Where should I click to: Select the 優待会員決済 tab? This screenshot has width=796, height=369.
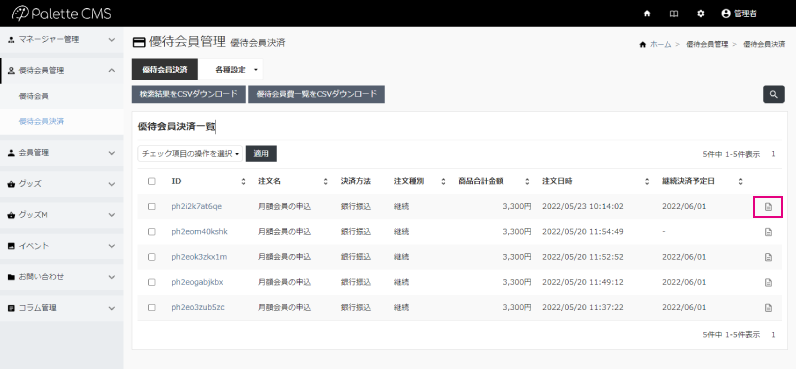point(164,70)
